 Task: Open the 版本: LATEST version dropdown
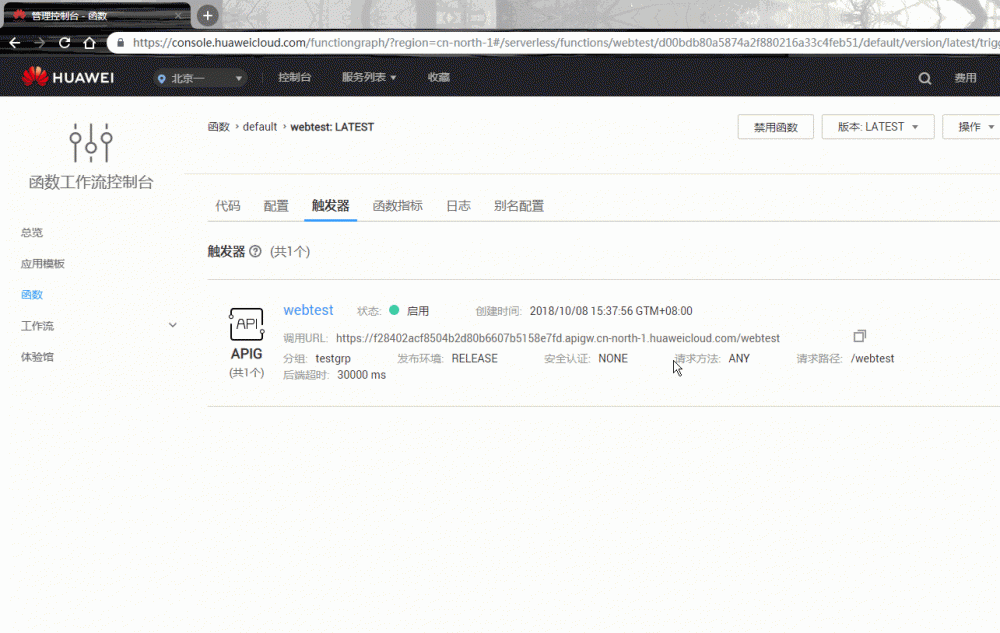click(877, 126)
